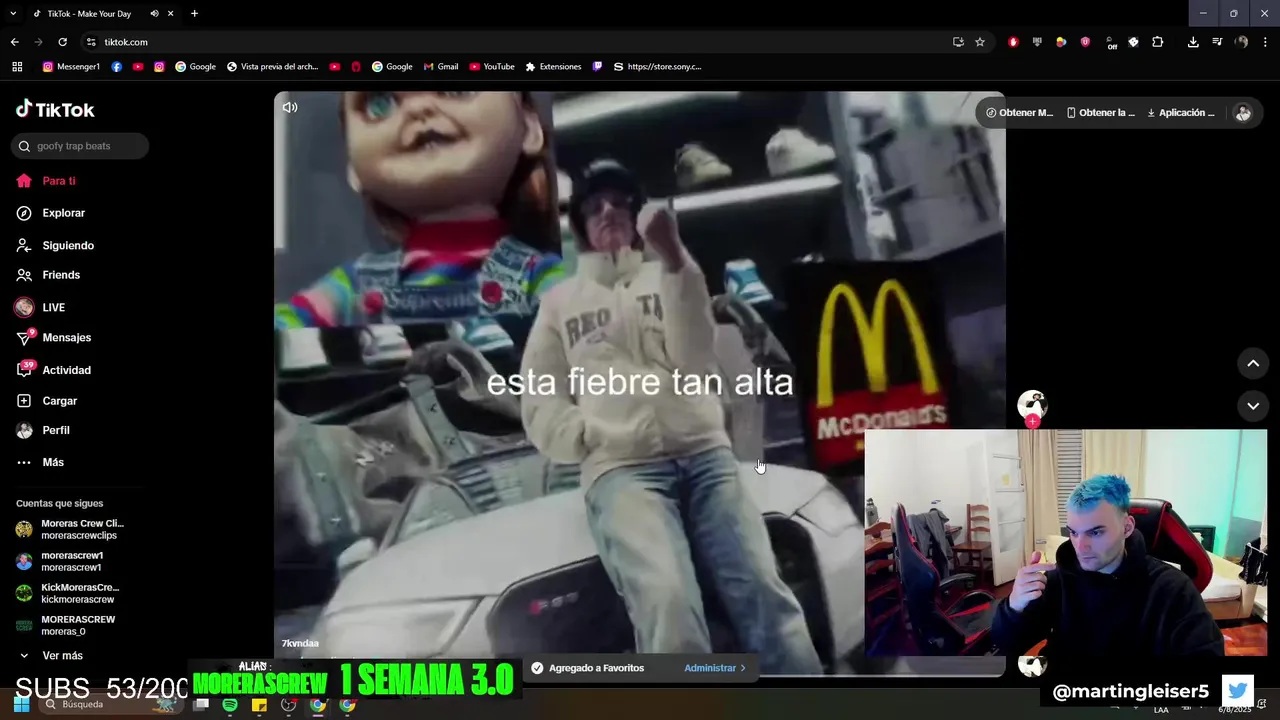This screenshot has width=1280, height=720.
Task: Open the Chrome three-dot menu
Action: pos(1266,42)
